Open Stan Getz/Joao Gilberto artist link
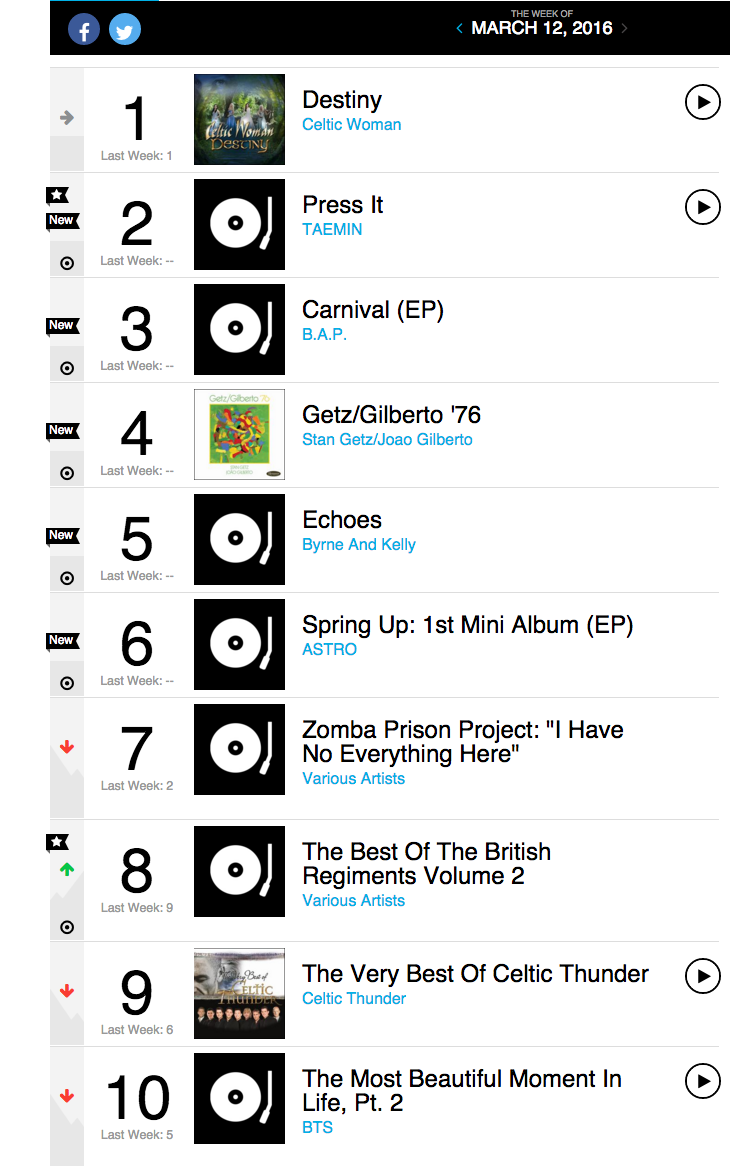This screenshot has height=1166, width=730. [387, 439]
